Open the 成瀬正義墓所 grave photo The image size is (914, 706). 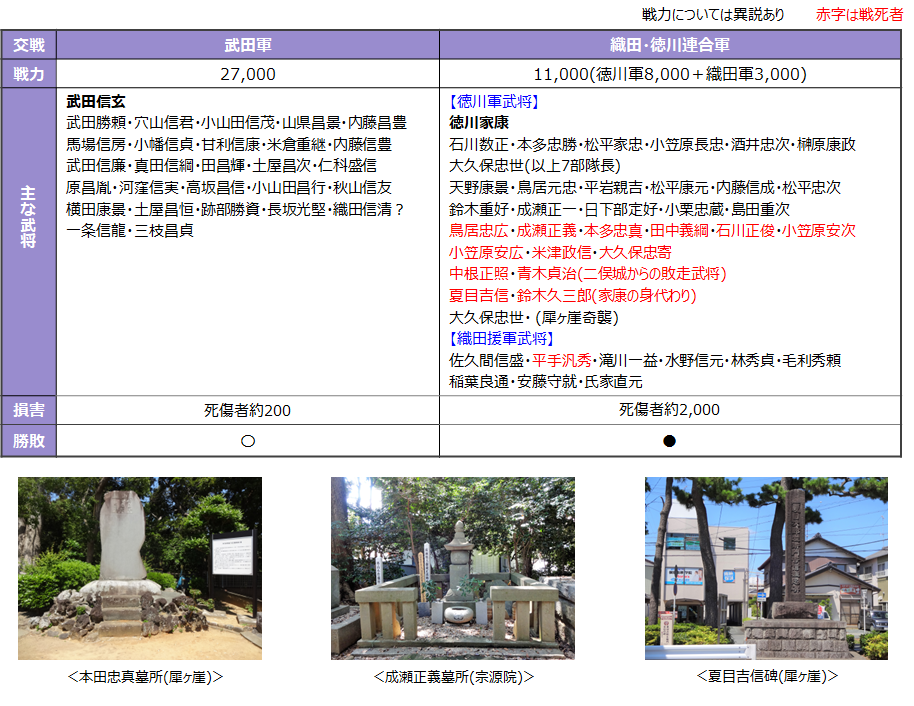tap(453, 568)
